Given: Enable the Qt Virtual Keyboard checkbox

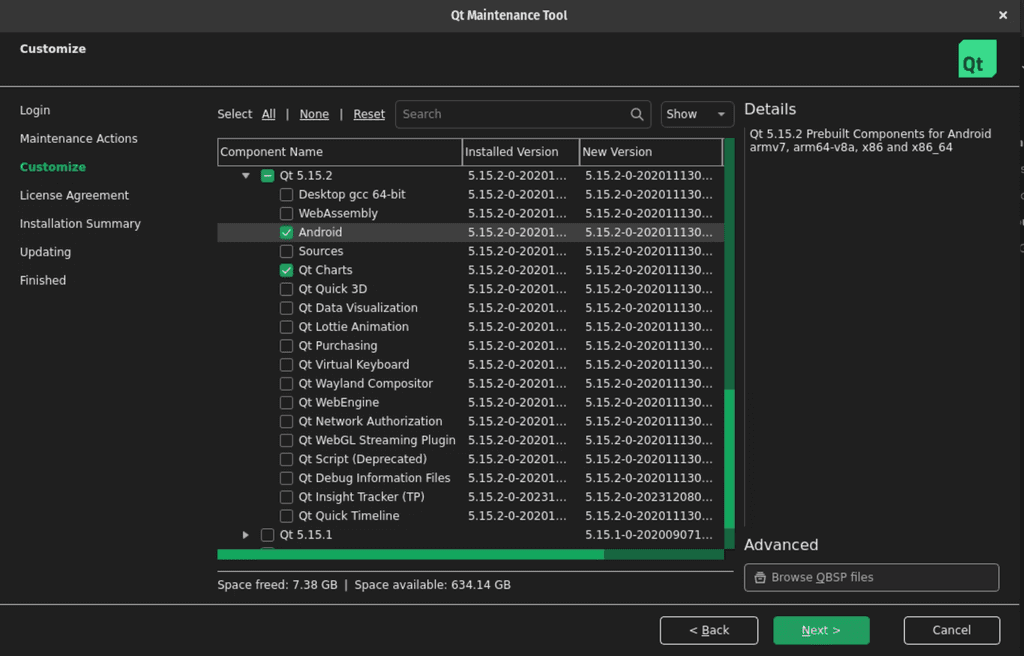Looking at the screenshot, I should (x=286, y=365).
